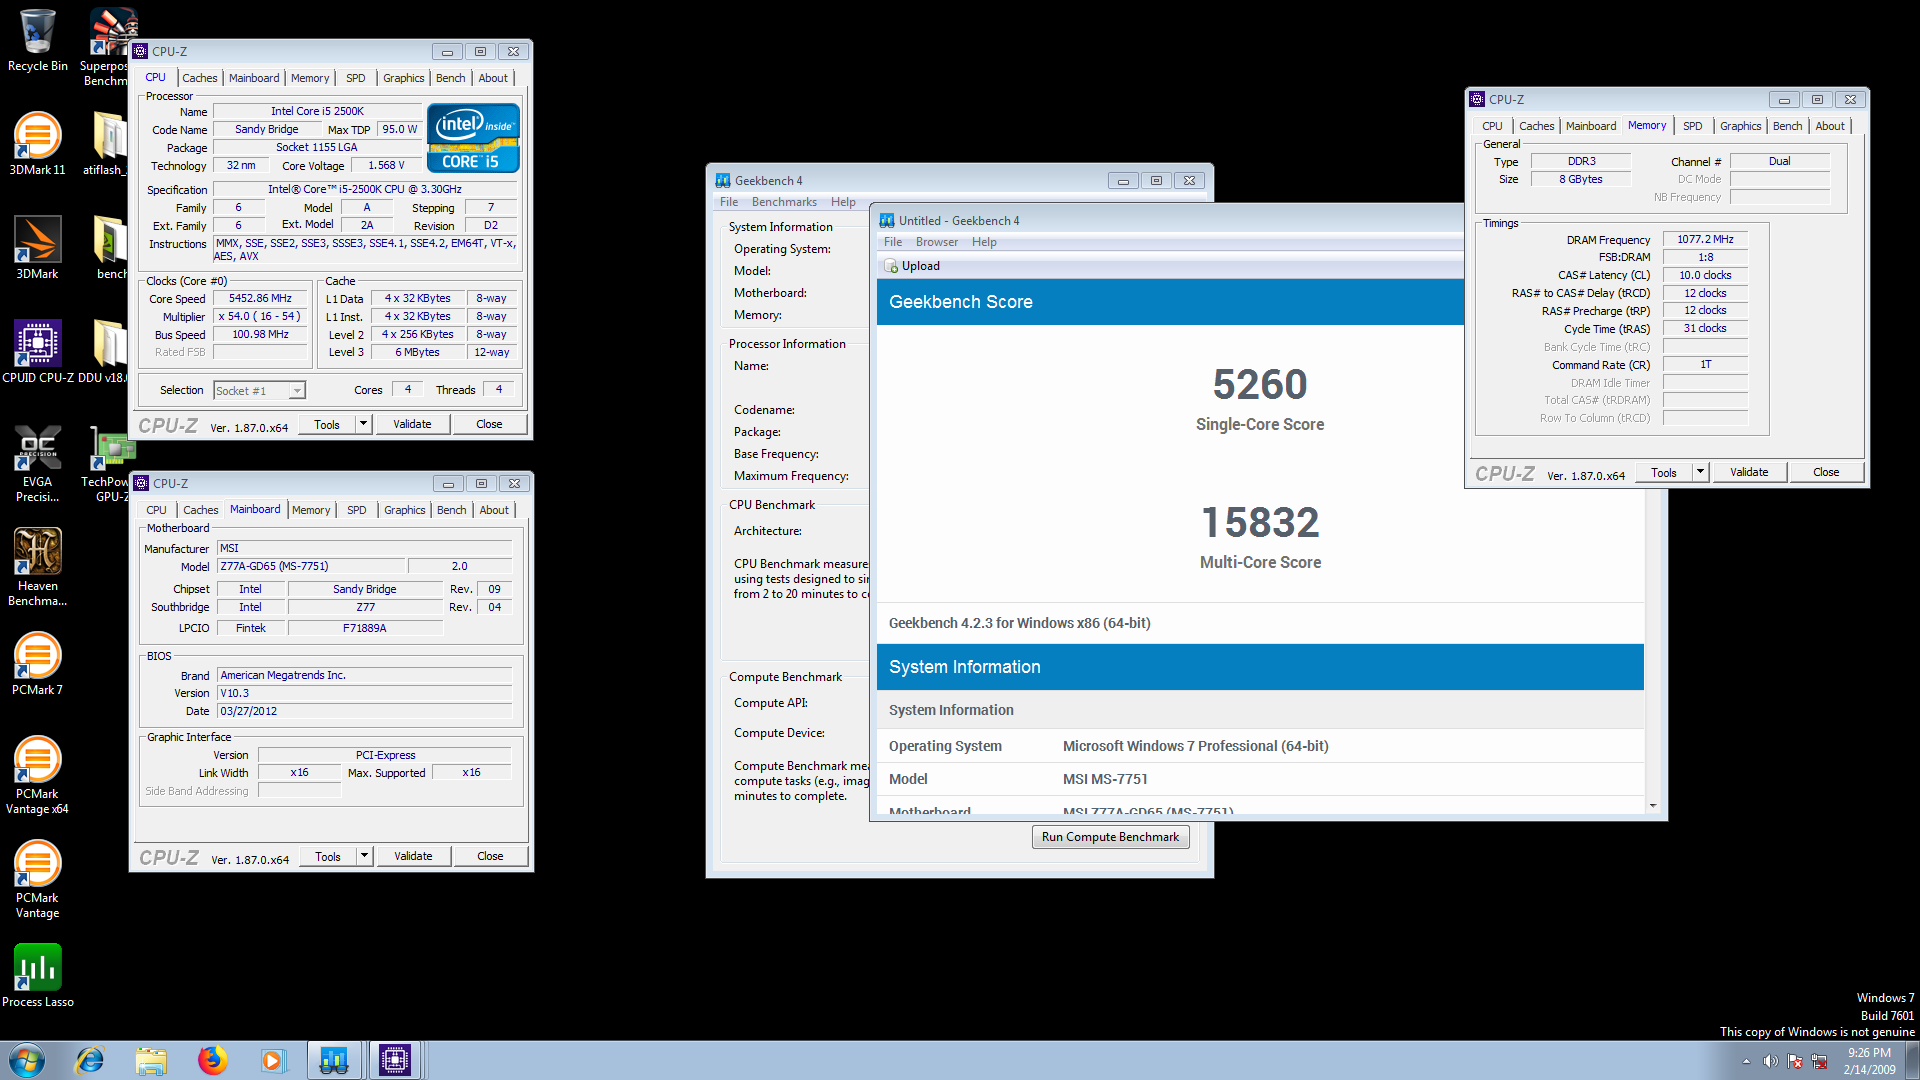Launch the Process Lasso desktop shortcut
This screenshot has width=1920, height=1080.
[x=37, y=976]
